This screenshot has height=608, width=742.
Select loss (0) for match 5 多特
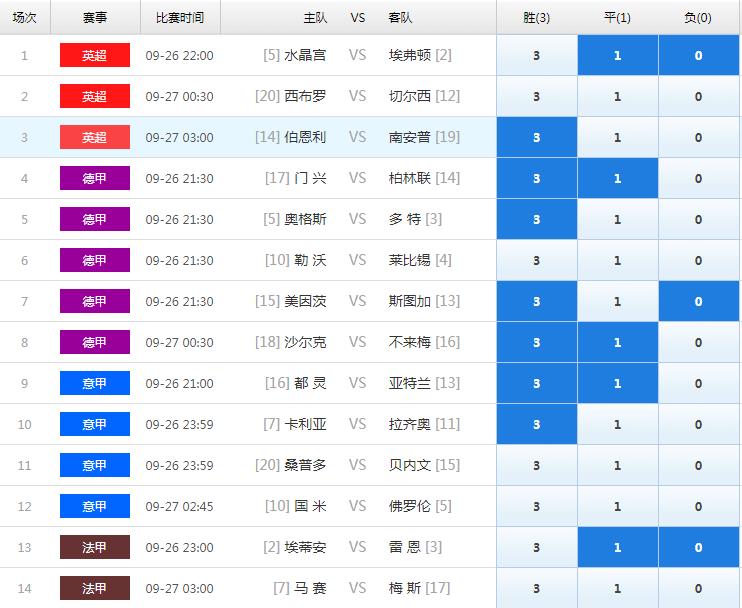click(698, 220)
